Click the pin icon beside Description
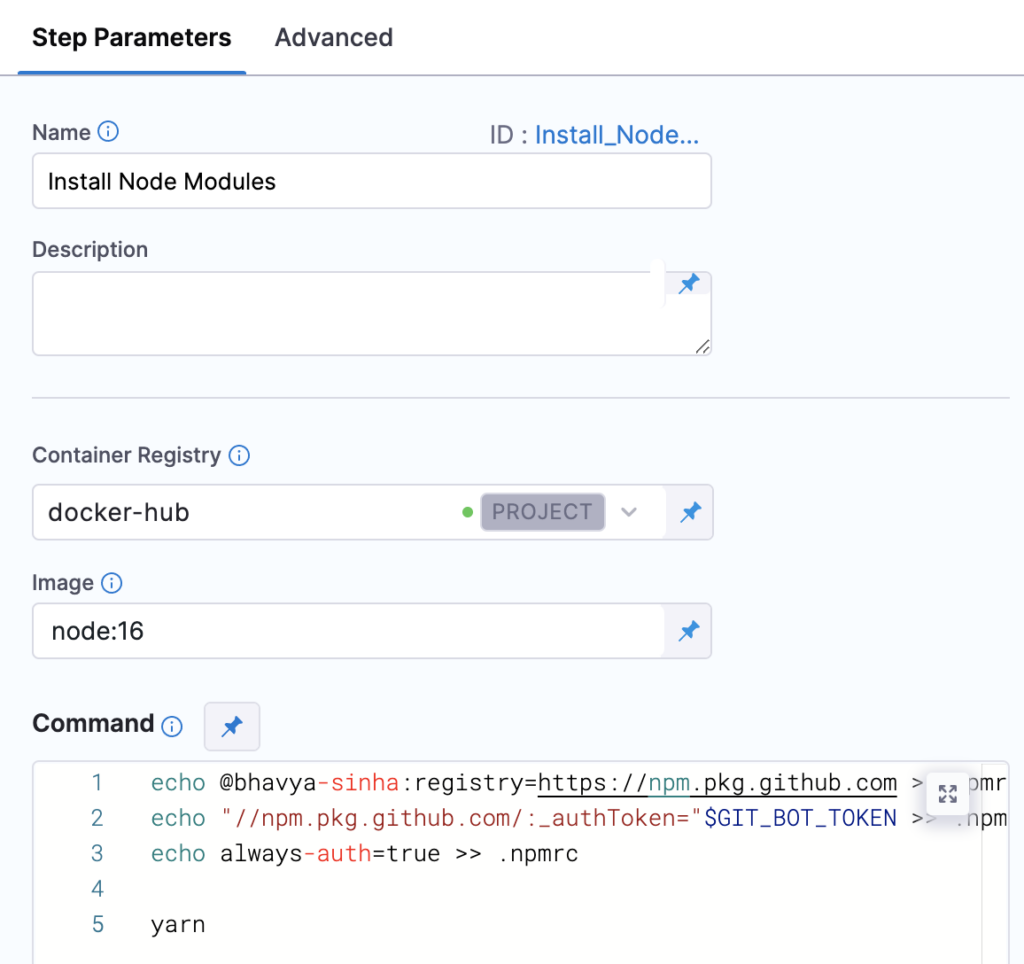Screen dimensions: 1024x964 tap(689, 285)
